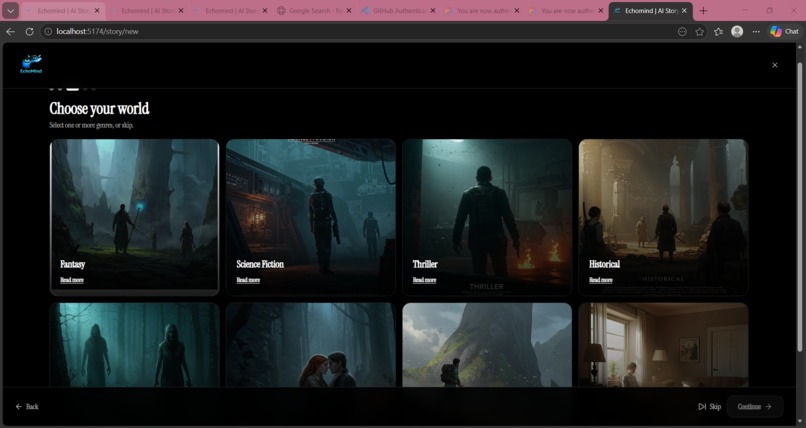Switch to the GitHub Authentication tab

398,10
